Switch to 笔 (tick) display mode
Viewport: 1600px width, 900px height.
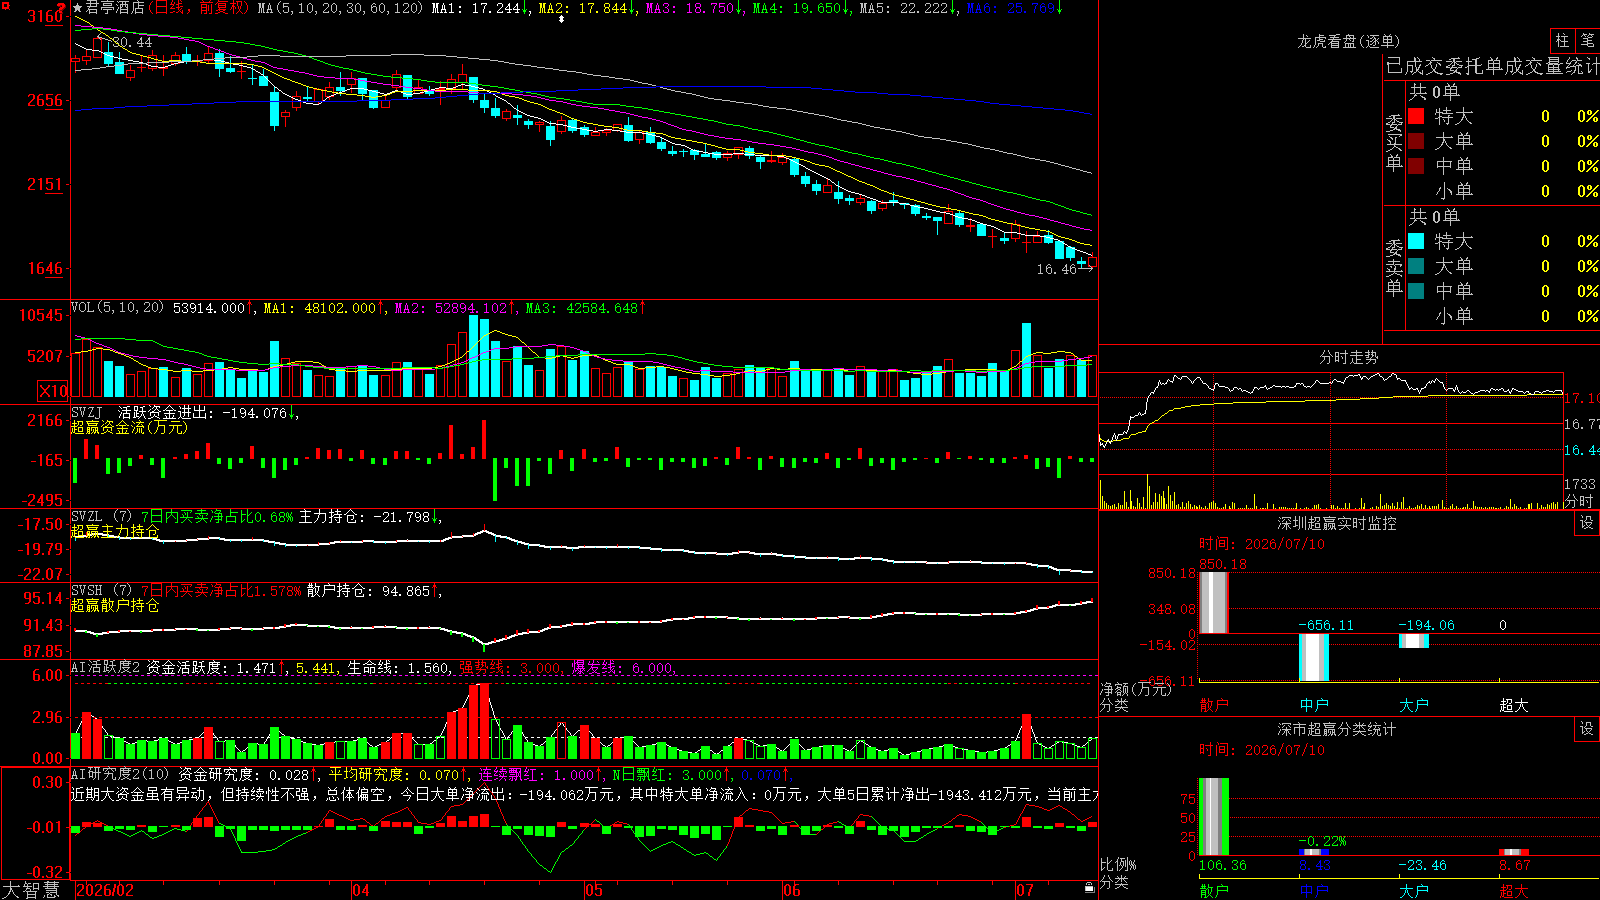(1588, 40)
